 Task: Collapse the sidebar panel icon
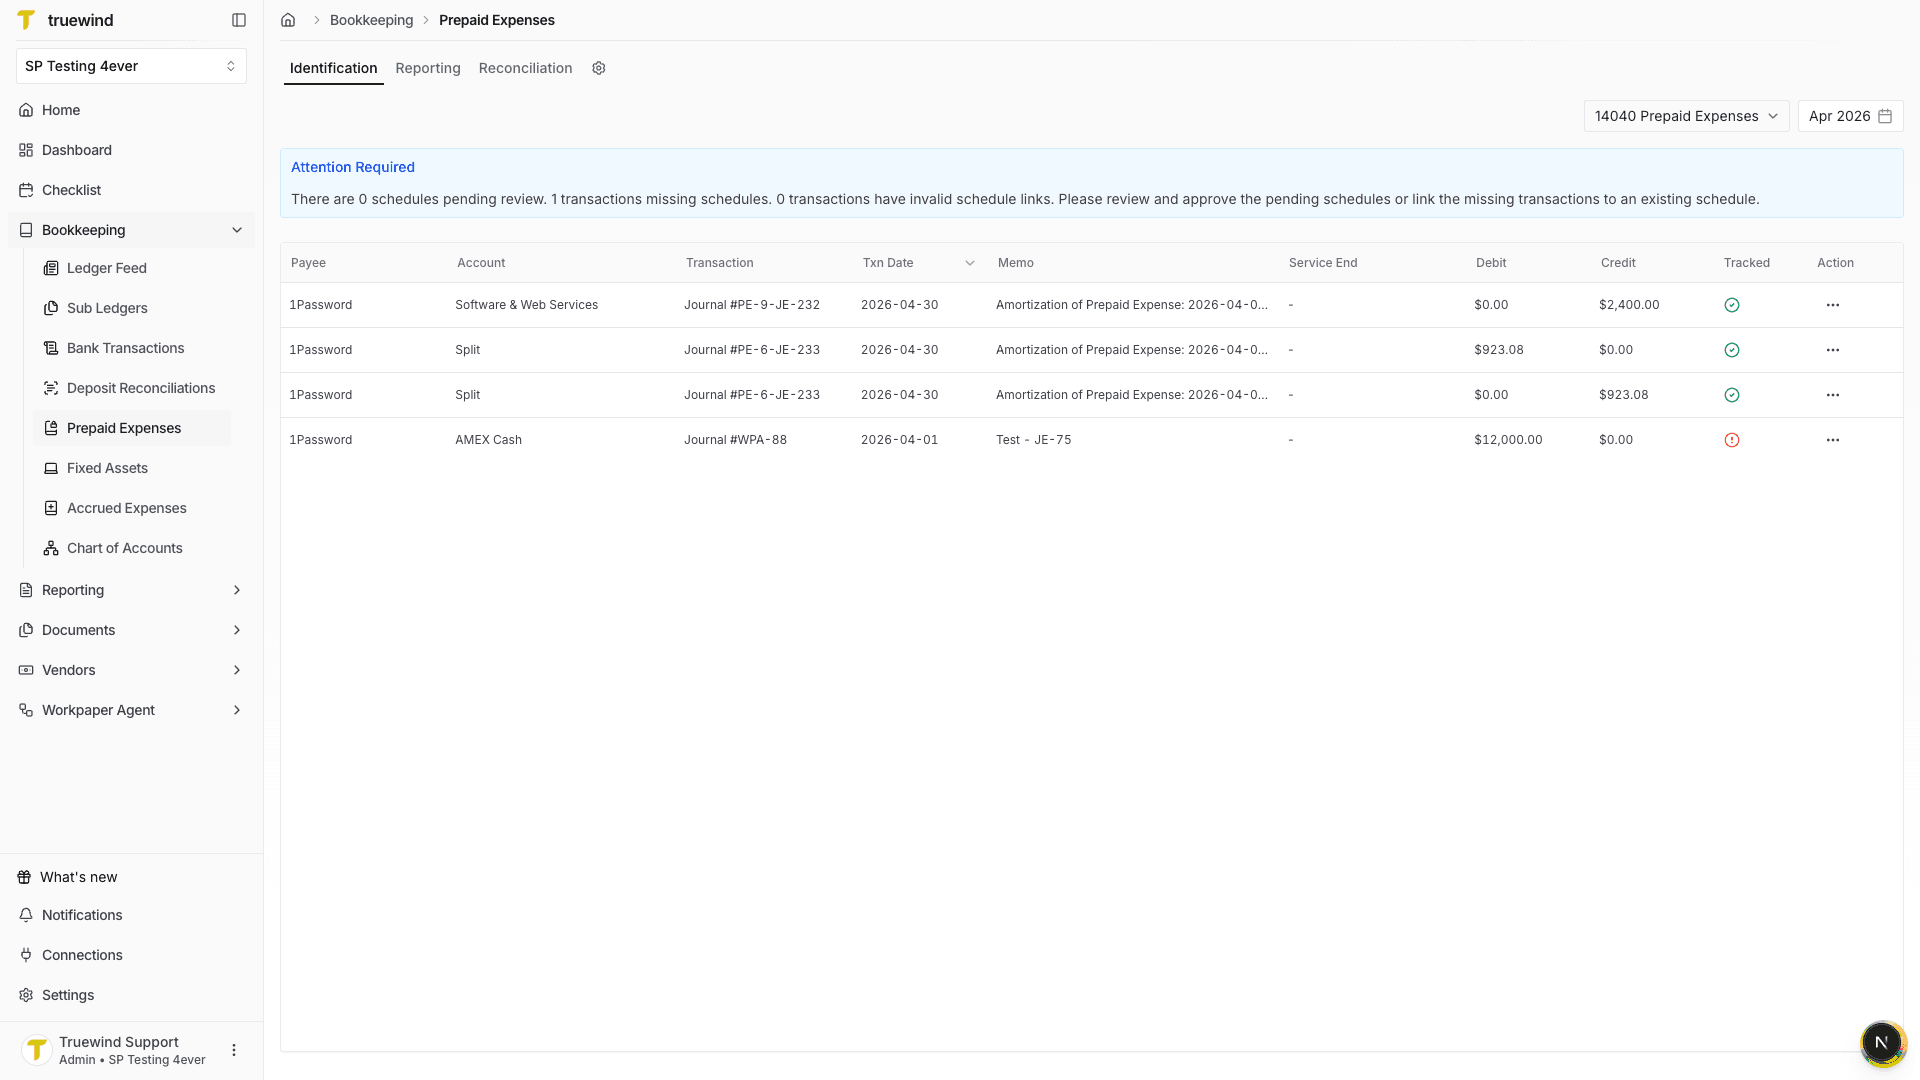tap(239, 20)
